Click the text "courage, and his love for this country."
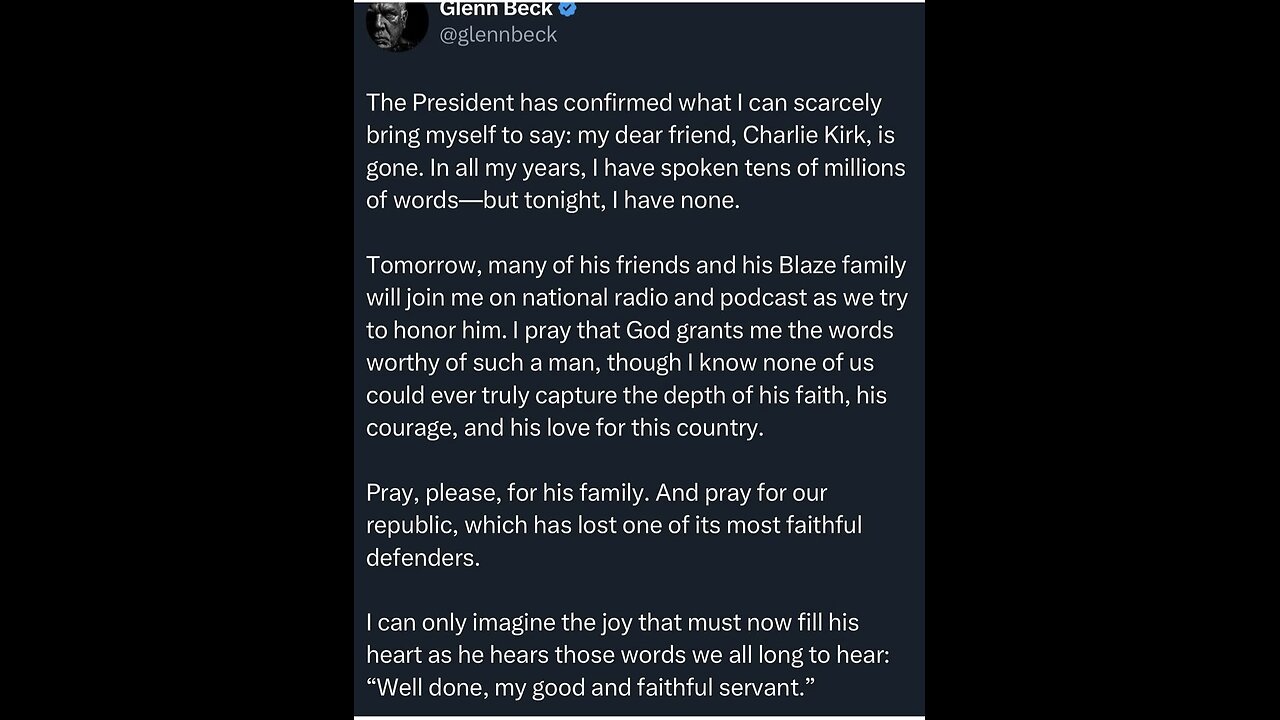 565,428
